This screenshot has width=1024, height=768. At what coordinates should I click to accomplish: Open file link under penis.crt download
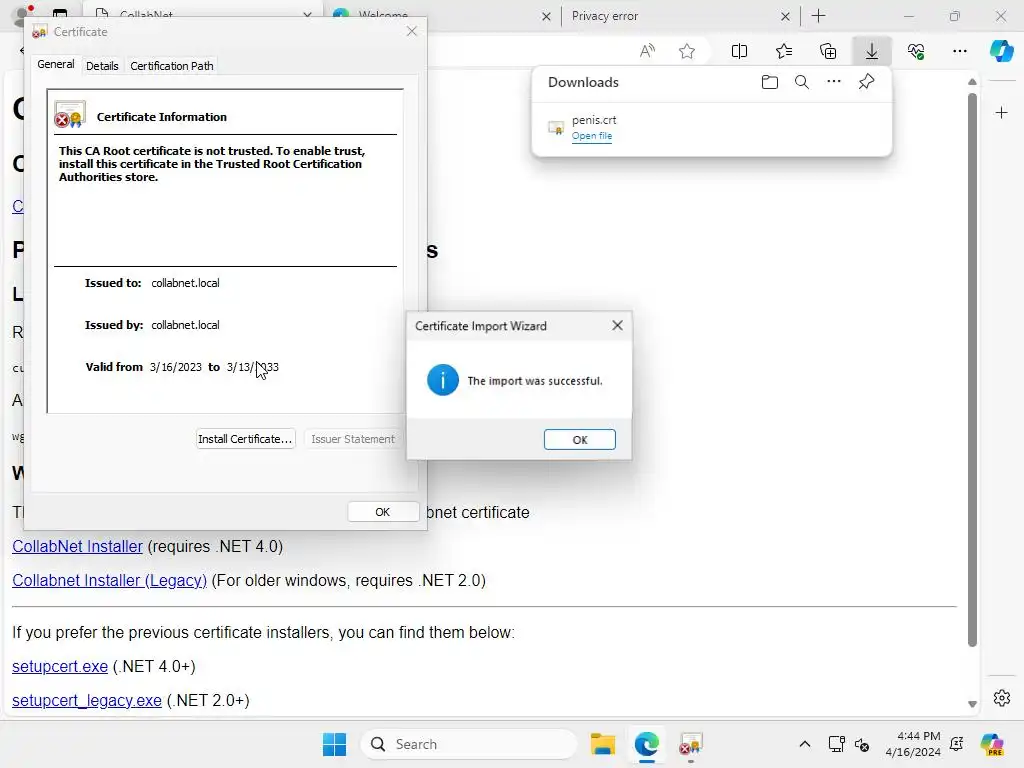(592, 136)
